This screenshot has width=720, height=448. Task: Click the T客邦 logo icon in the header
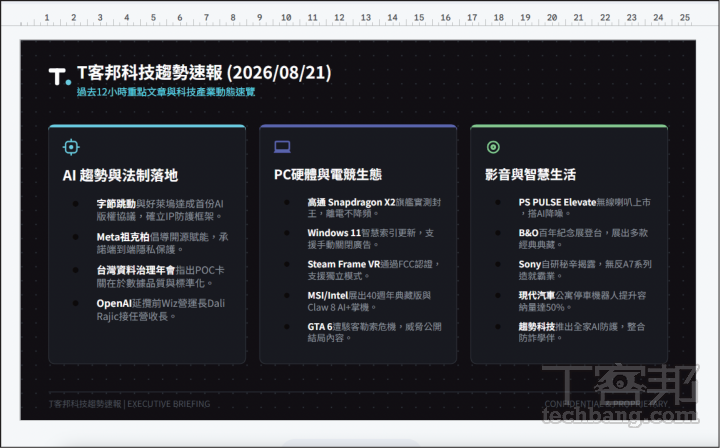click(x=60, y=76)
